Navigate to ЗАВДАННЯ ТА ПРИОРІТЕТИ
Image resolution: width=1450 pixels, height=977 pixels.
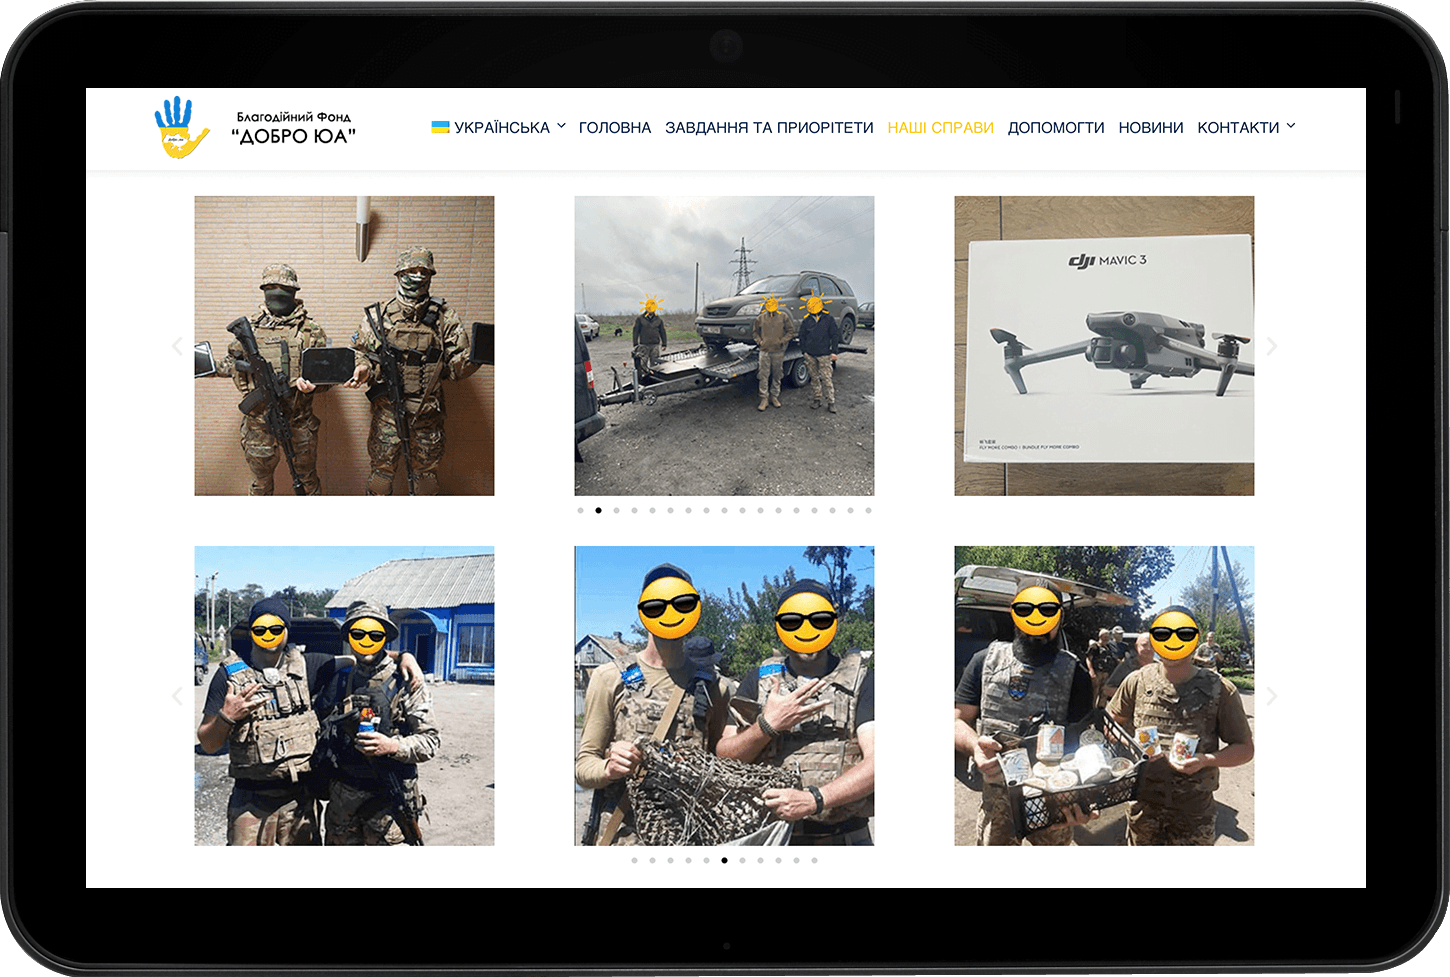pyautogui.click(x=769, y=128)
